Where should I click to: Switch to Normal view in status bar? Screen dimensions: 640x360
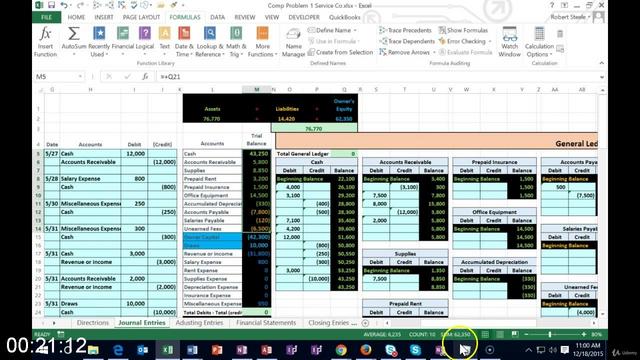(x=485, y=334)
